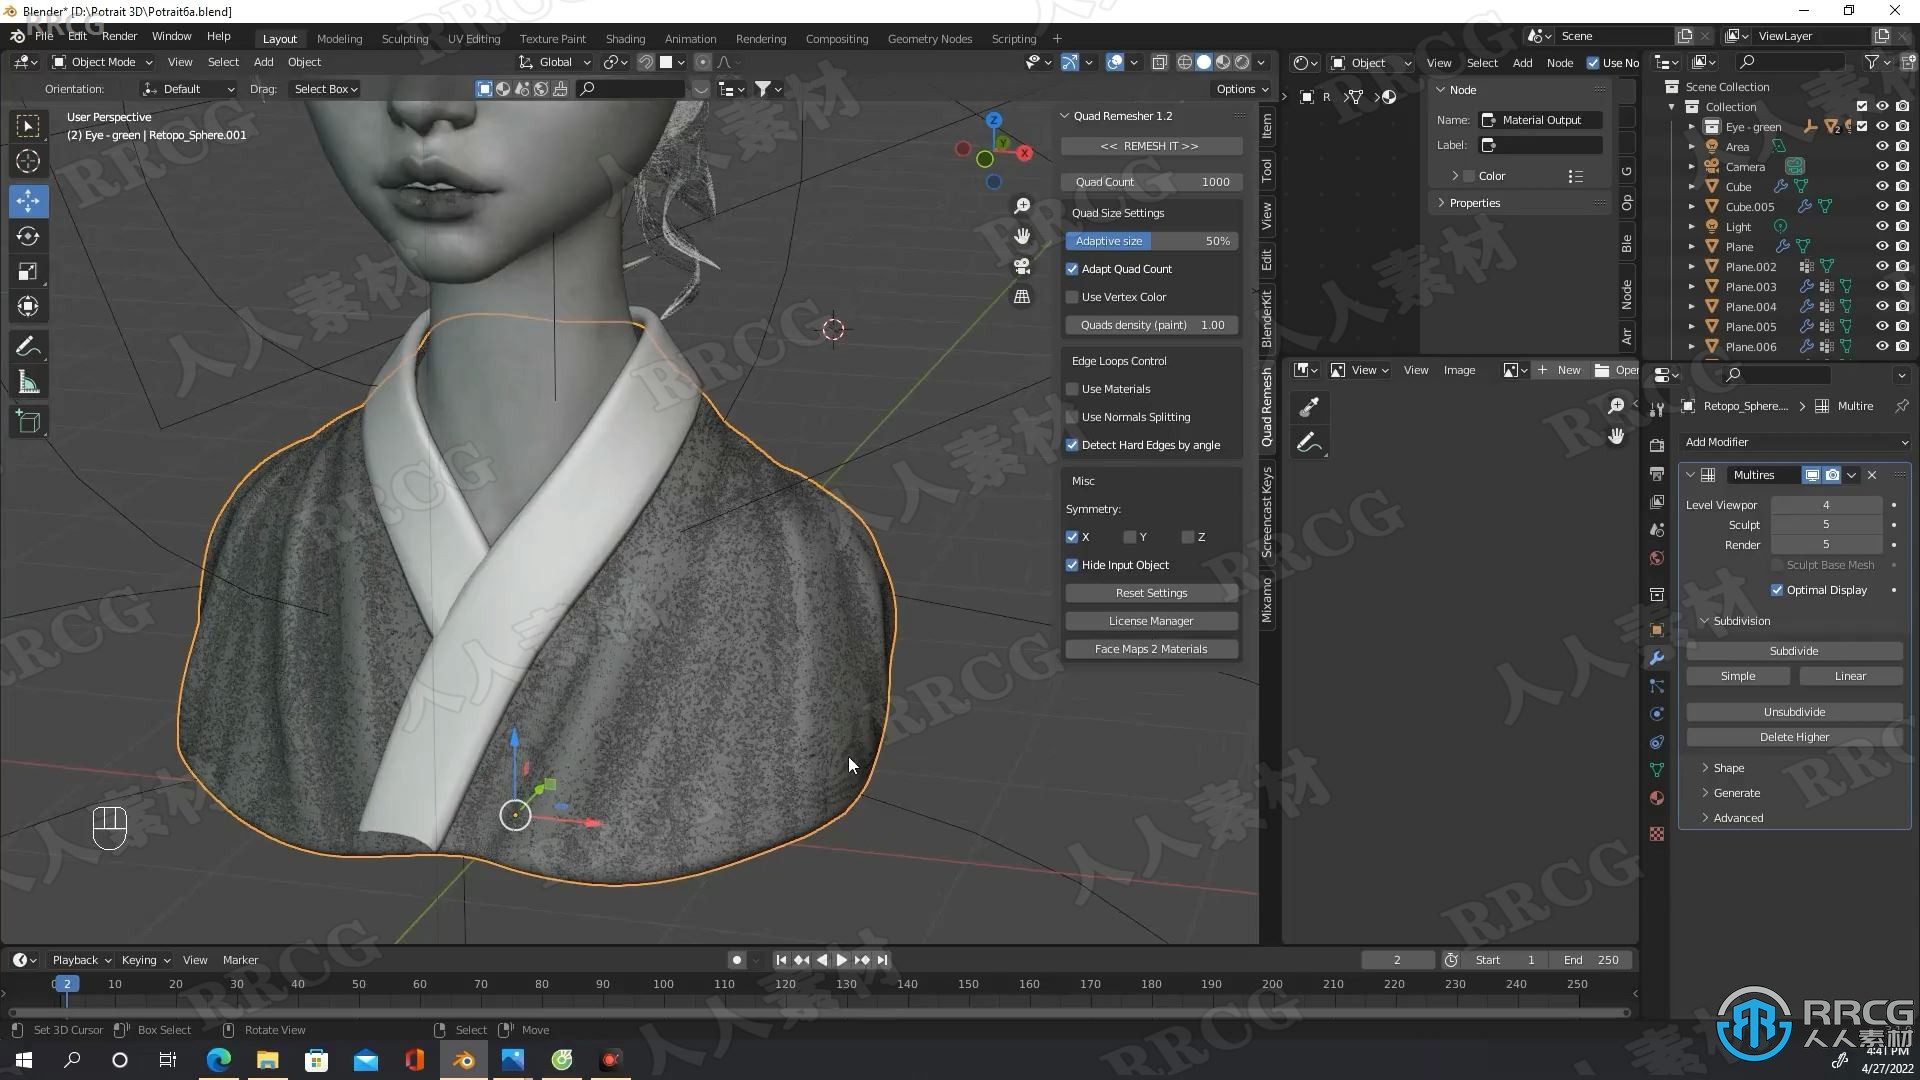Click the Subdivide button in Subdivision
Screen dimensions: 1920x1080
click(1792, 650)
